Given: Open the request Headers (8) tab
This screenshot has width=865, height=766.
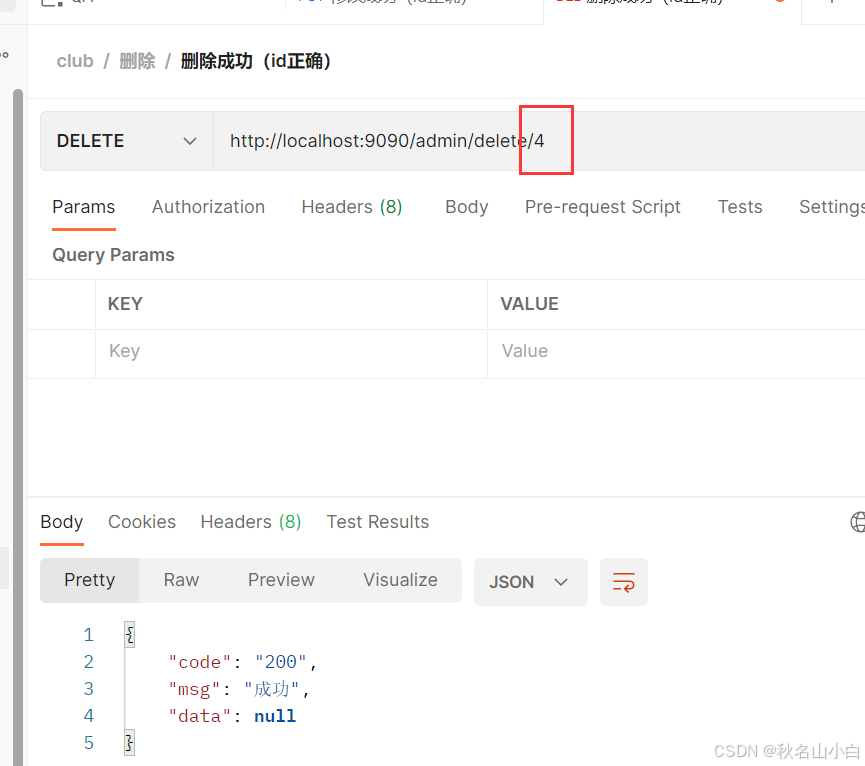Looking at the screenshot, I should [x=352, y=207].
